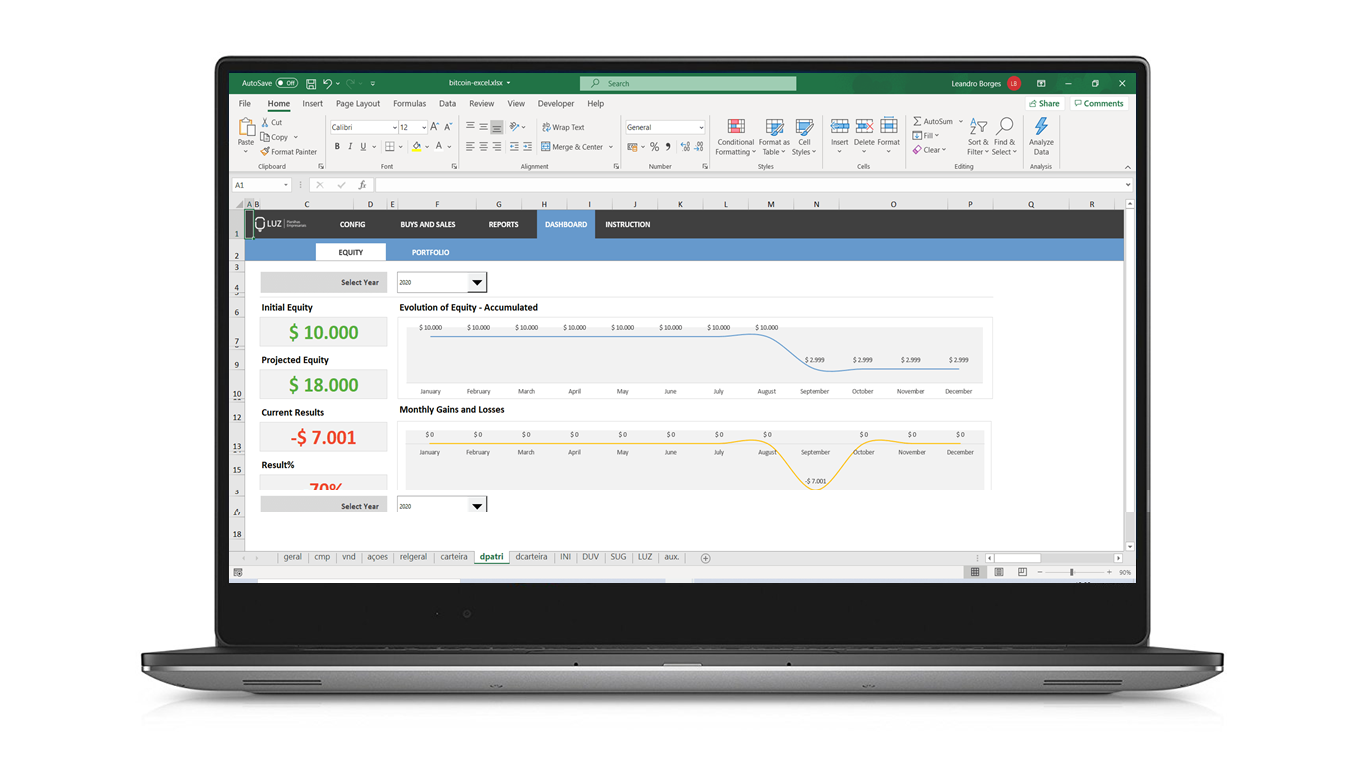The height and width of the screenshot is (766, 1353).
Task: Click the New Sheet plus icon
Action: click(705, 558)
